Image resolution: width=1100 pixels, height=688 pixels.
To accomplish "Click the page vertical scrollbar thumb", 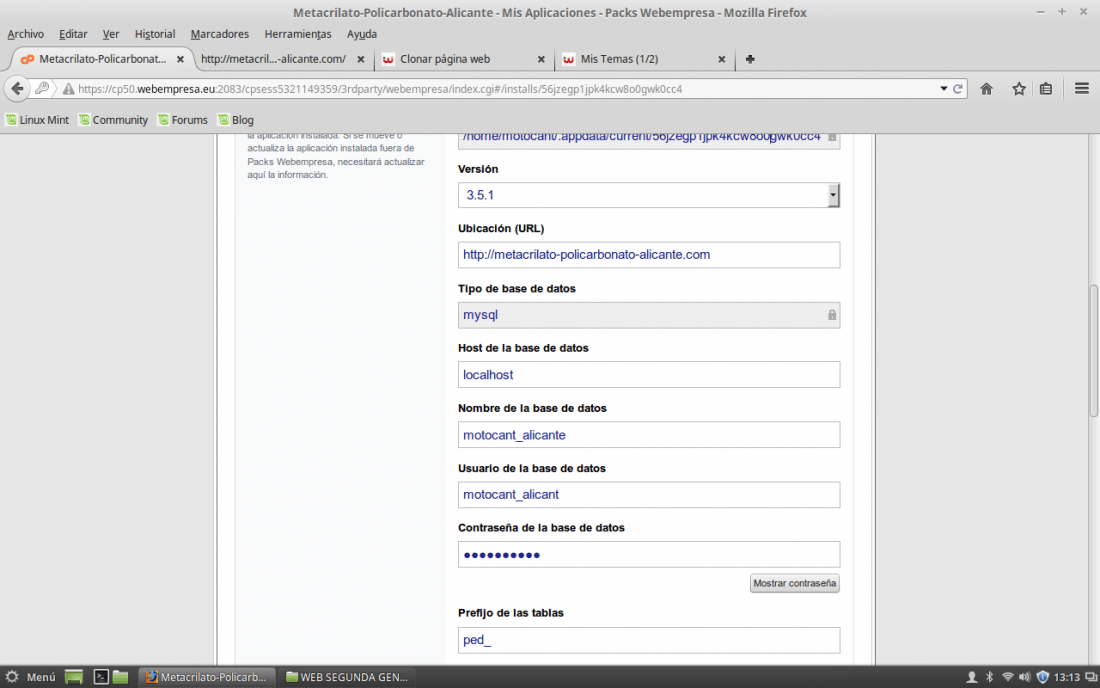I will click(1094, 351).
